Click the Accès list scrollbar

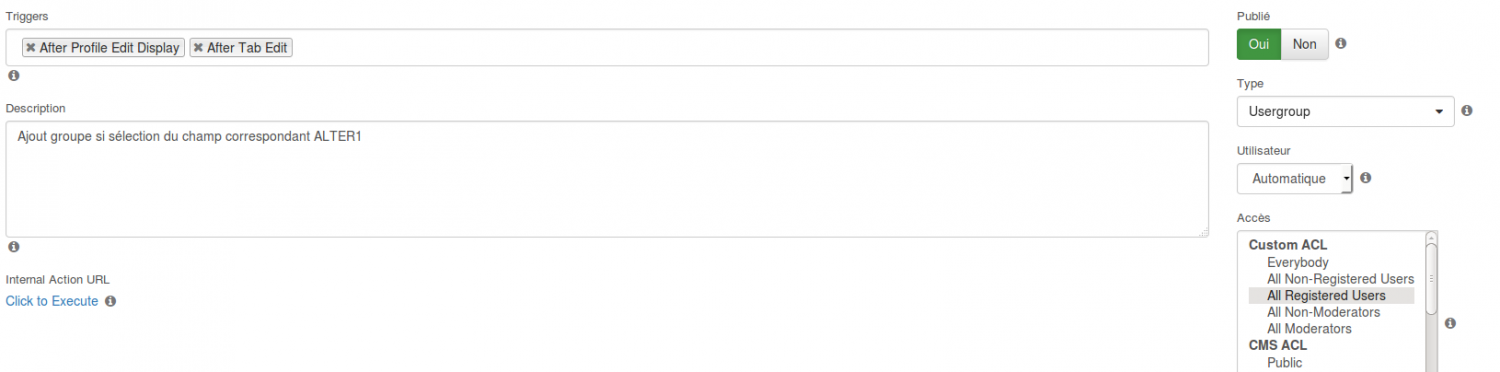coord(1431,300)
